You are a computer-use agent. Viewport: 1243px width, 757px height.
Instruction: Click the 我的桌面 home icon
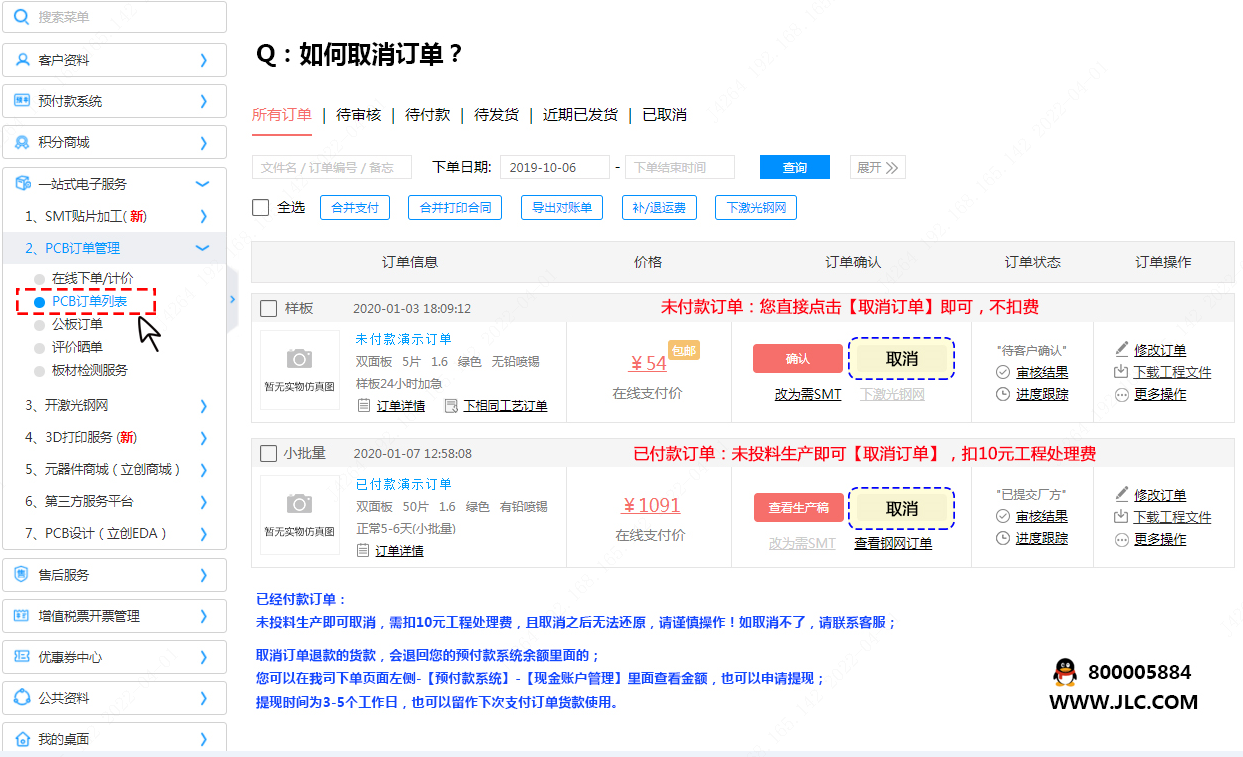coord(22,739)
